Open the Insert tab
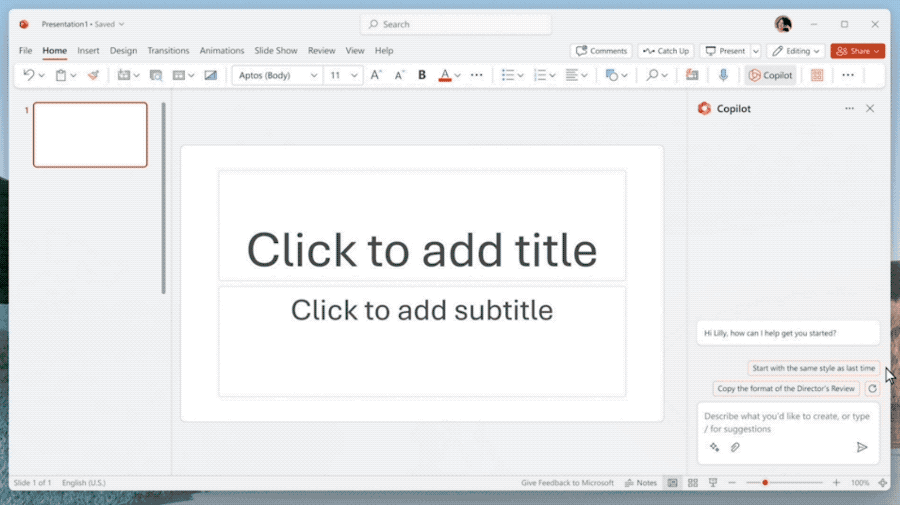This screenshot has width=900, height=505. [x=88, y=51]
